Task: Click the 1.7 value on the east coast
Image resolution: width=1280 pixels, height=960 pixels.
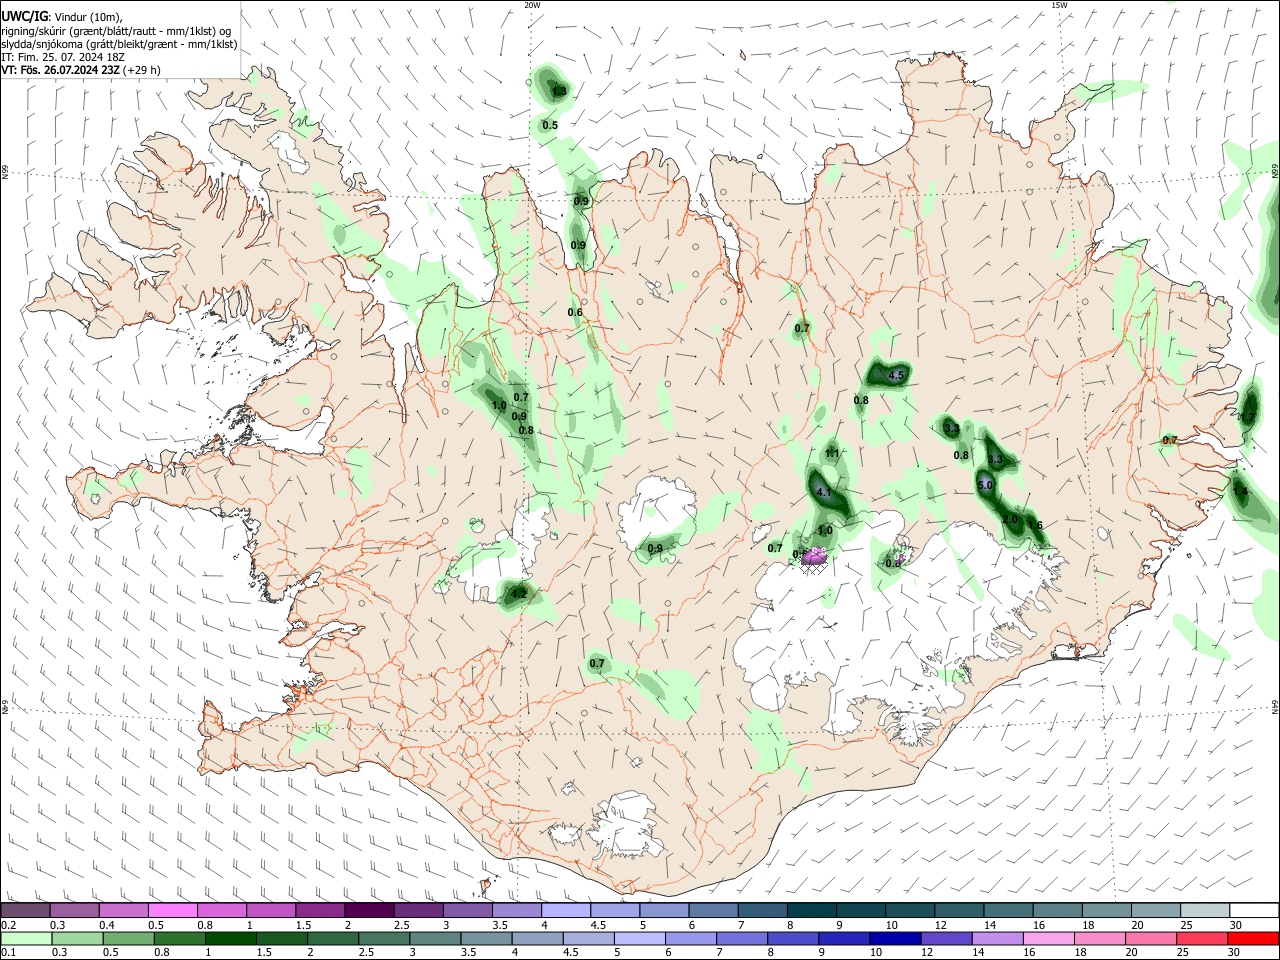Action: point(1247,417)
